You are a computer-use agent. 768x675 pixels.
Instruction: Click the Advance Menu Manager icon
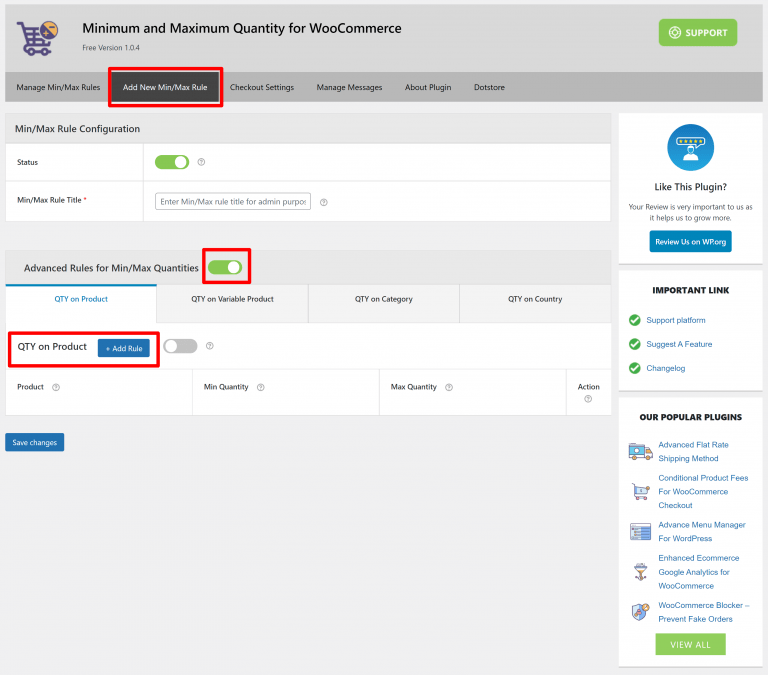640,531
